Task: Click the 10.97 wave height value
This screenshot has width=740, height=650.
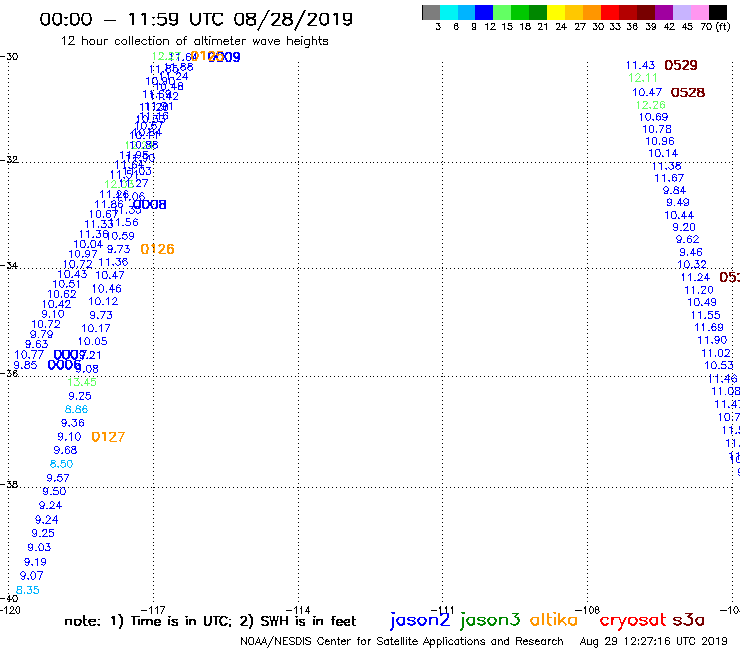Action: [83, 254]
